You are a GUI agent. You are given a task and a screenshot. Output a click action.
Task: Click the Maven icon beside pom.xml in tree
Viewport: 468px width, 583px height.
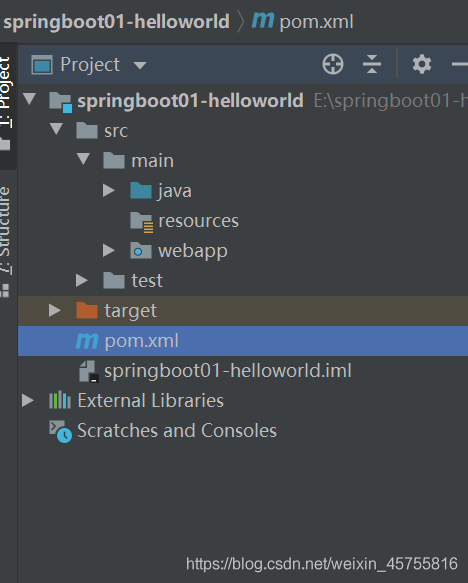point(87,341)
